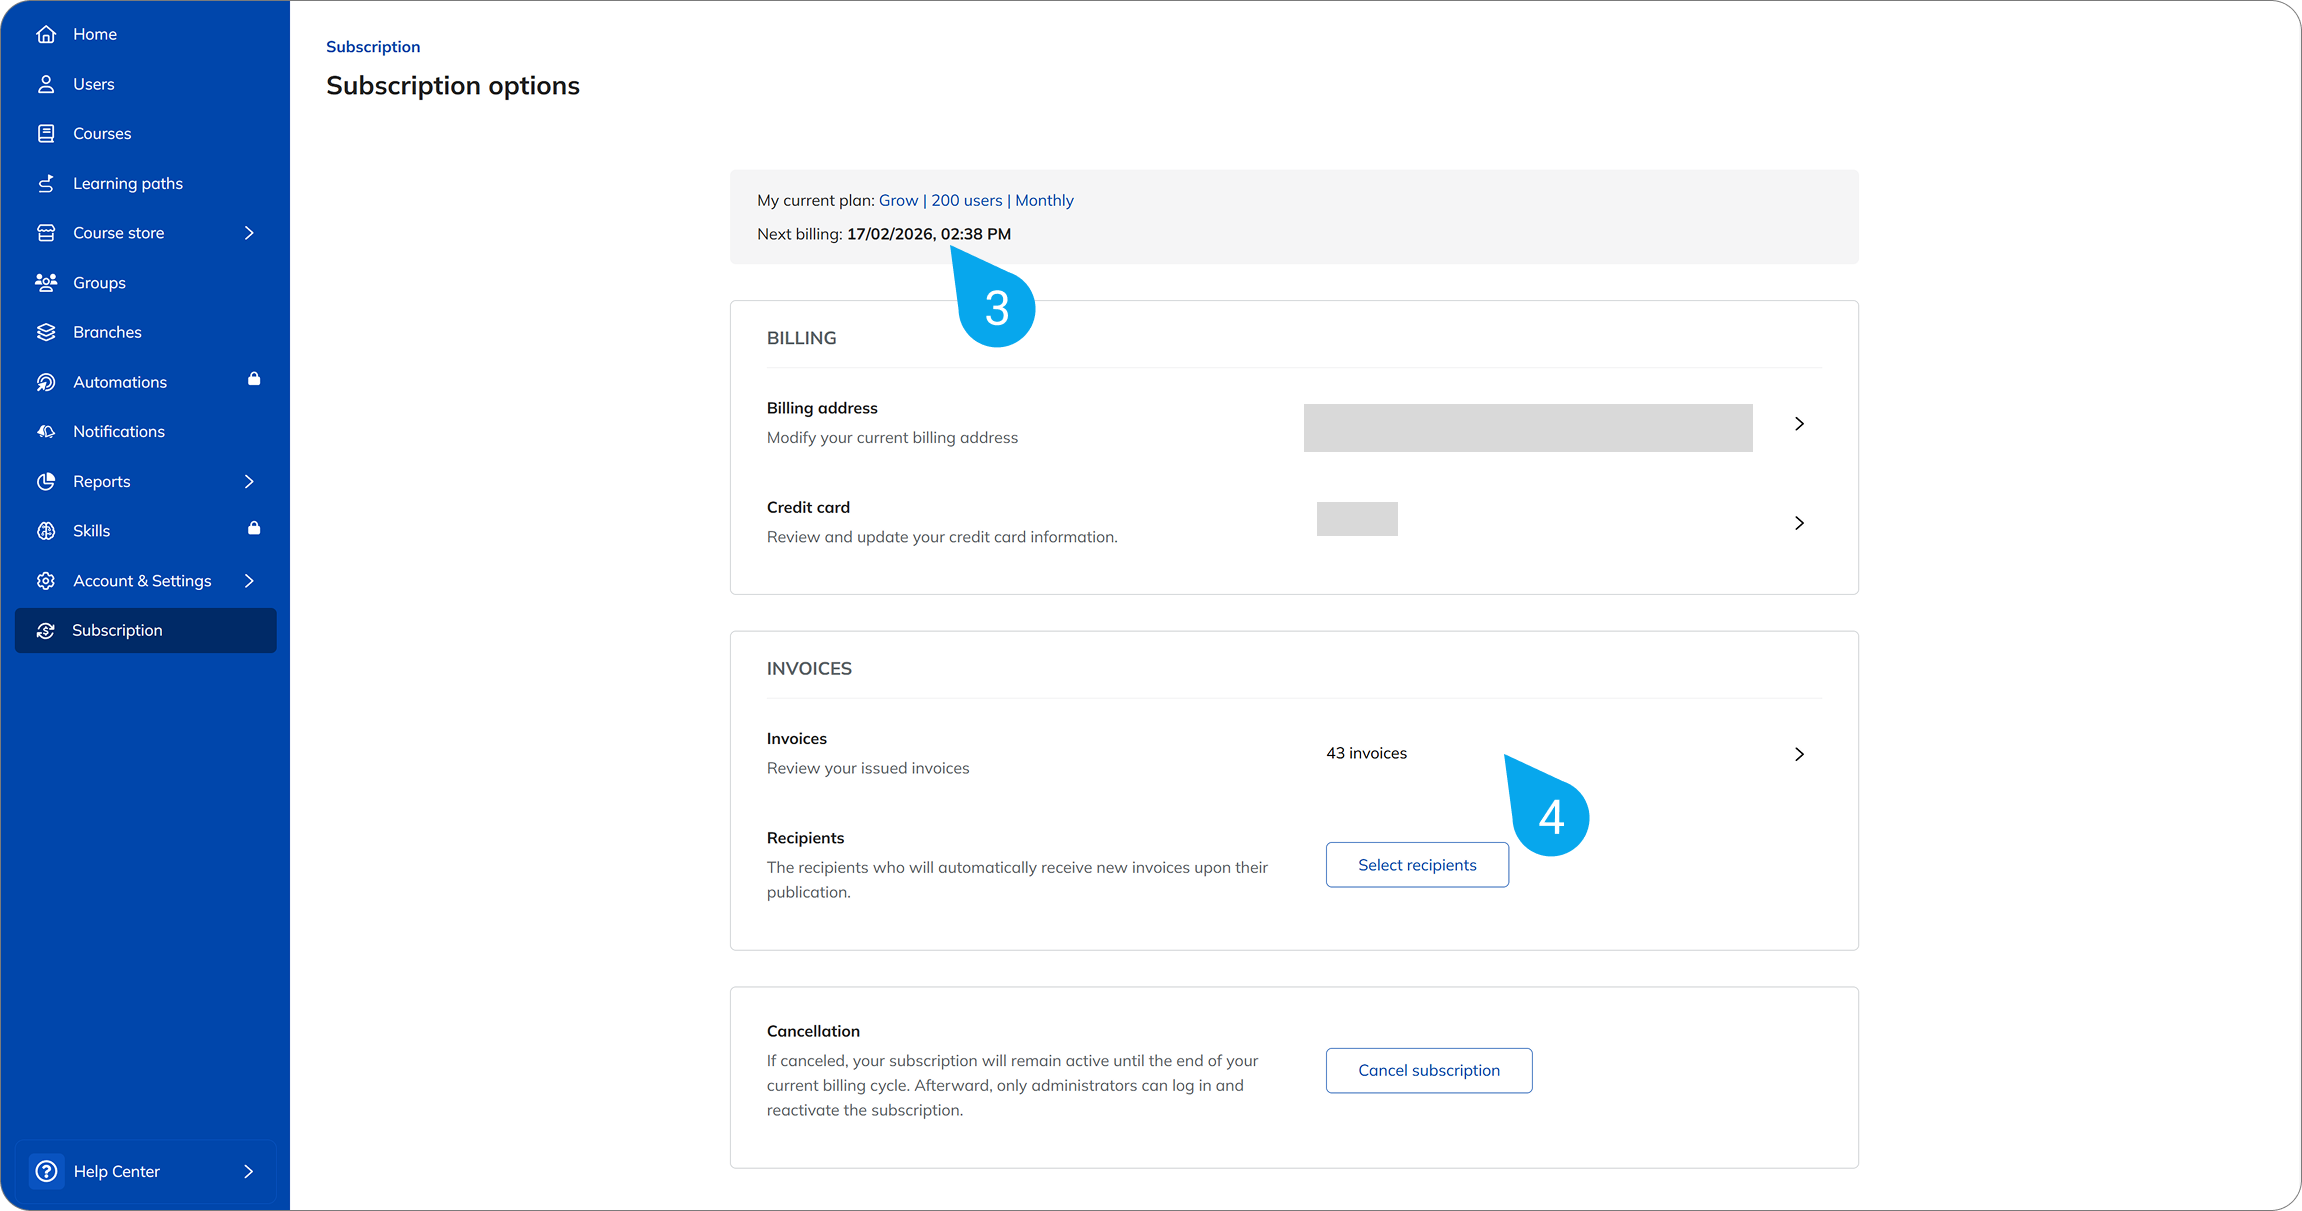2302x1211 pixels.
Task: Open the 43 invoices list arrow
Action: pyautogui.click(x=1799, y=754)
